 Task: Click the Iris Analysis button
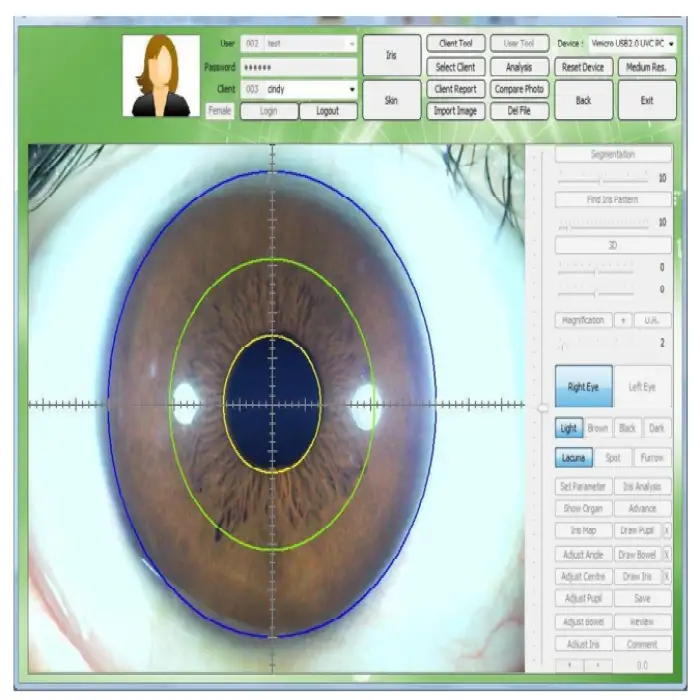tap(642, 486)
